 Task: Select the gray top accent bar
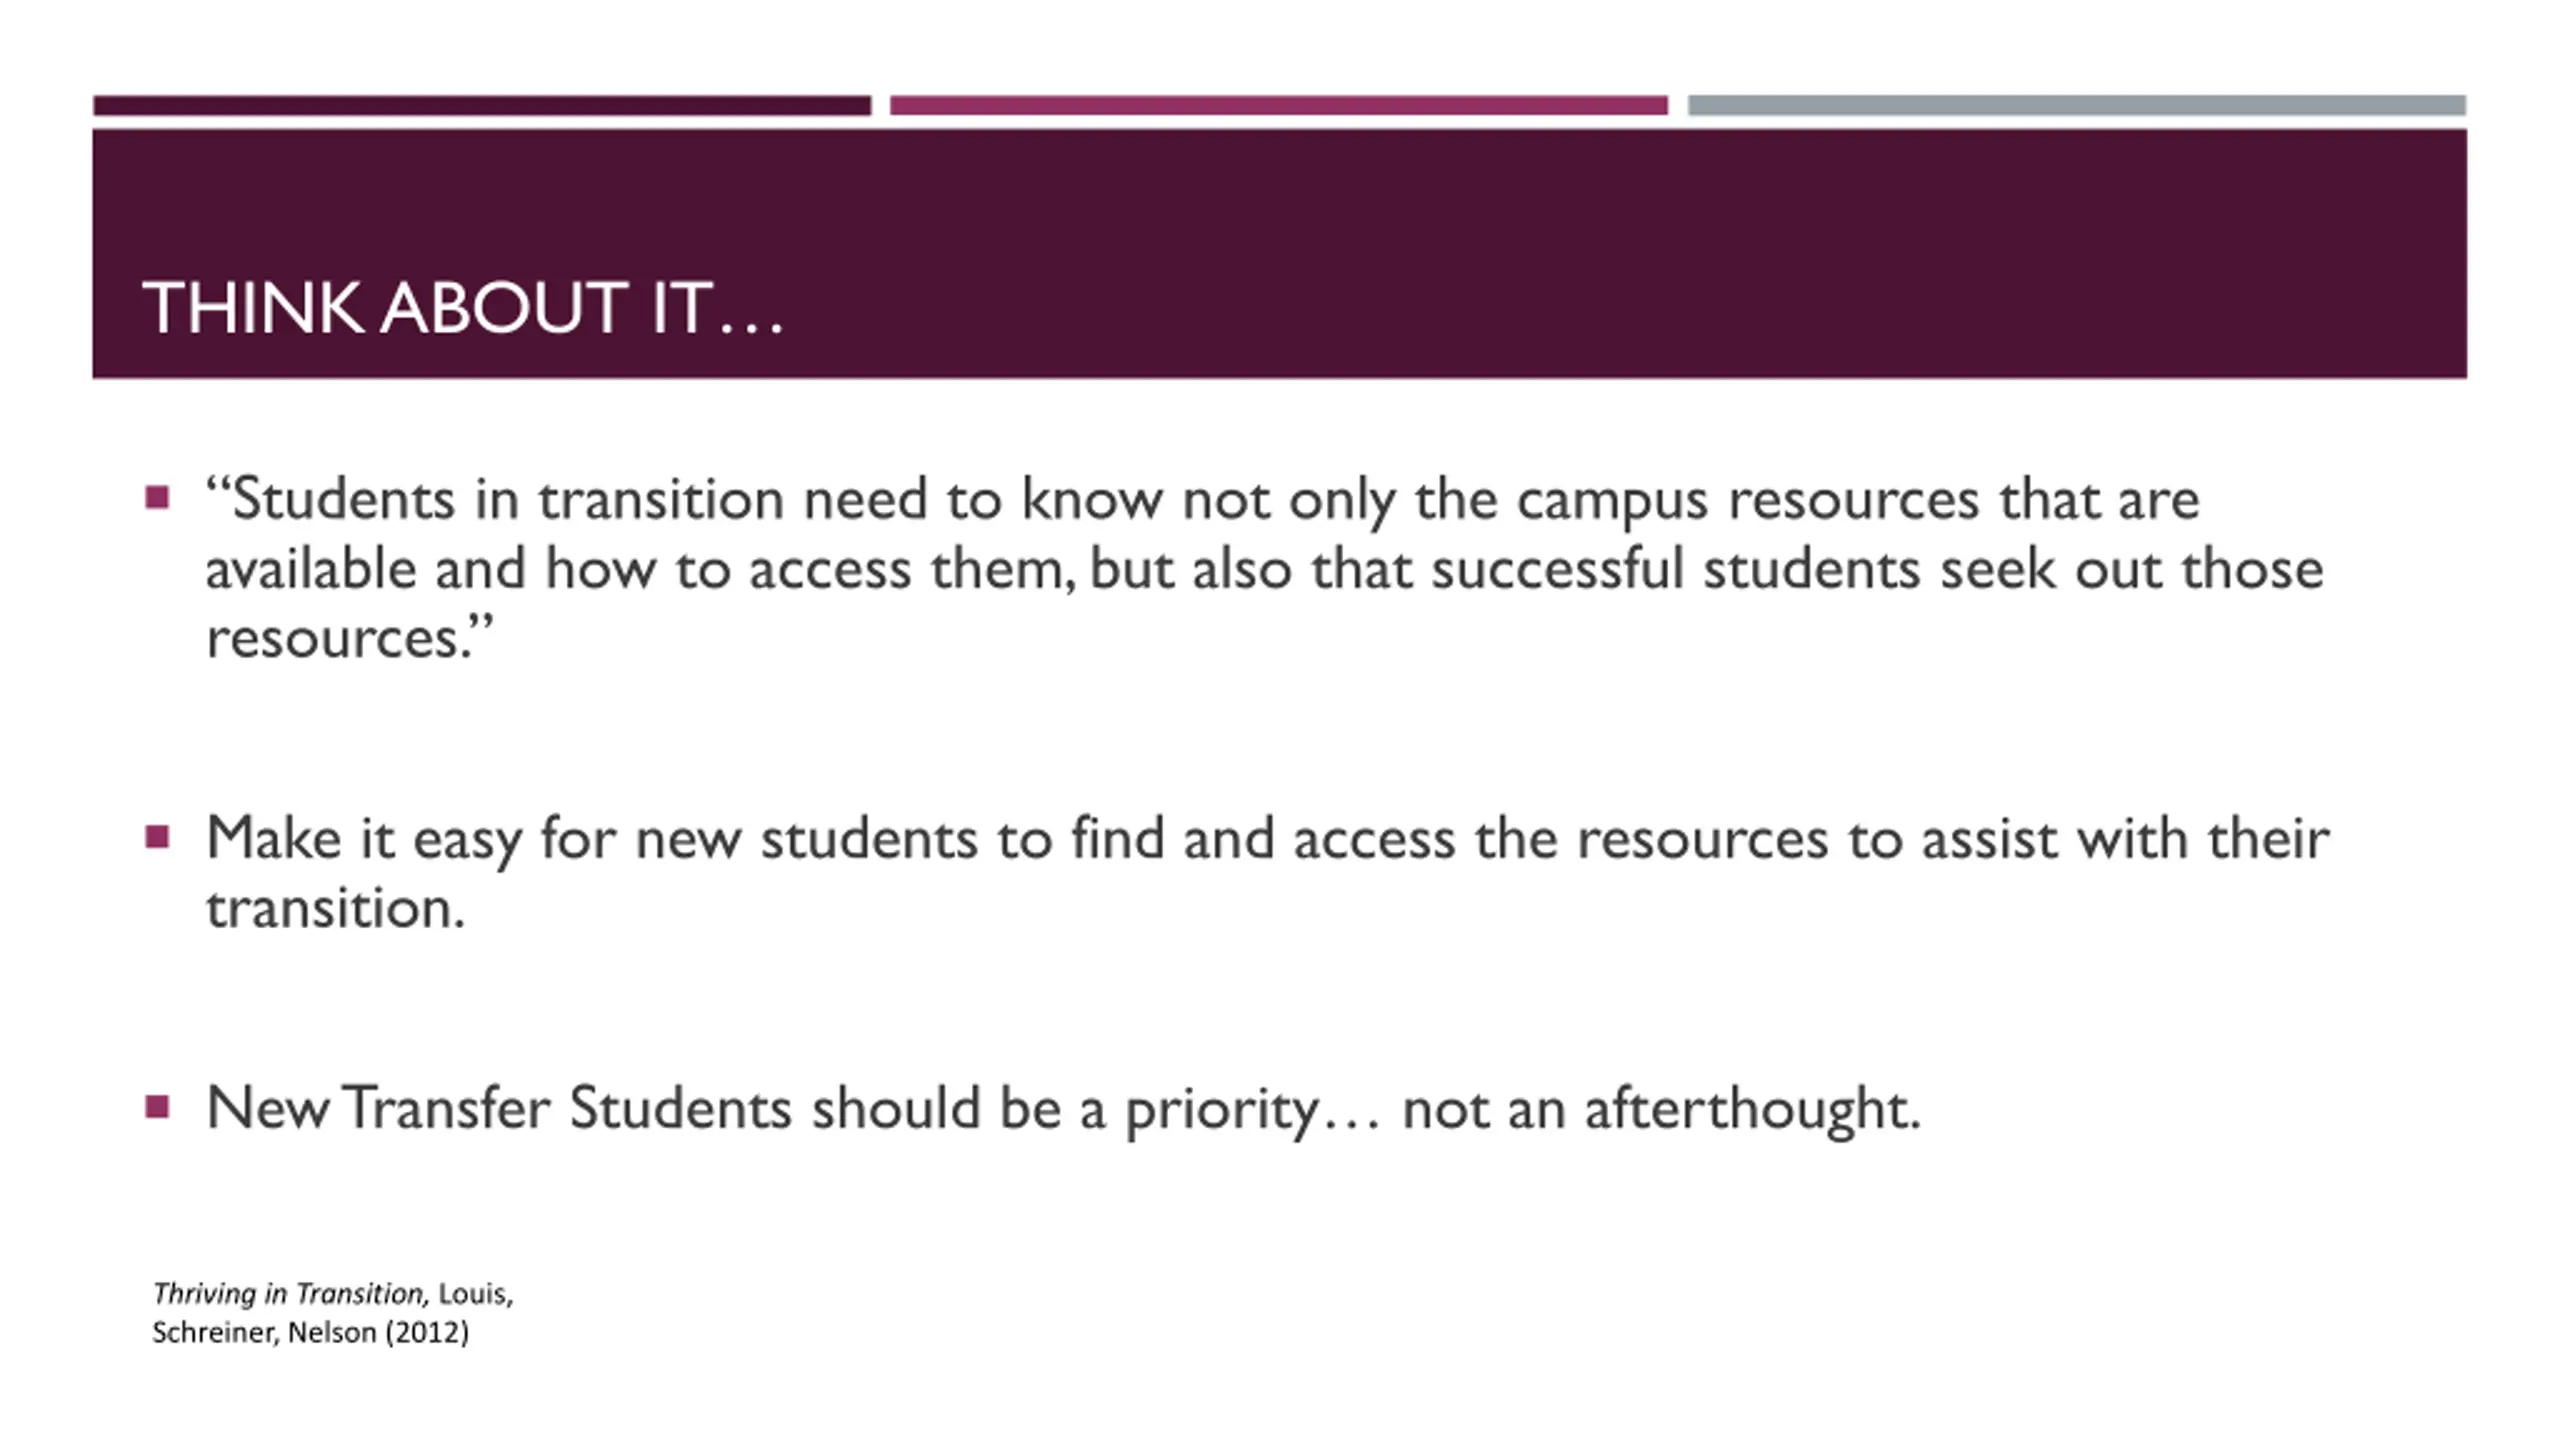tap(2076, 105)
